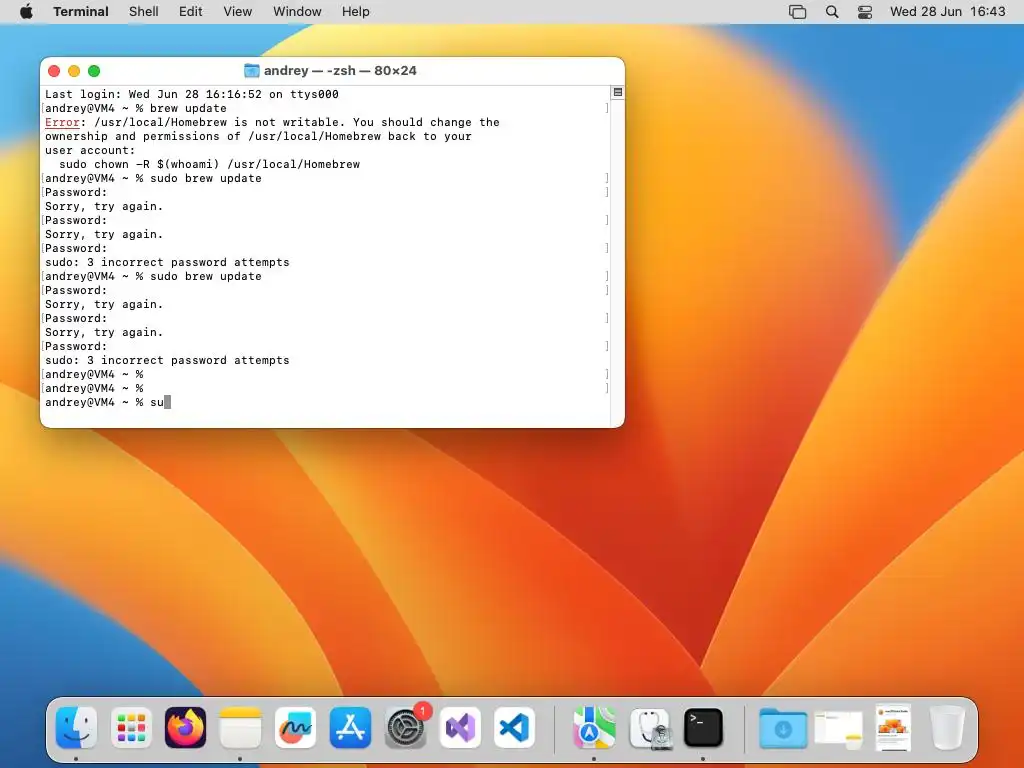Image resolution: width=1024 pixels, height=768 pixels.
Task: Open the Help menu
Action: click(356, 12)
